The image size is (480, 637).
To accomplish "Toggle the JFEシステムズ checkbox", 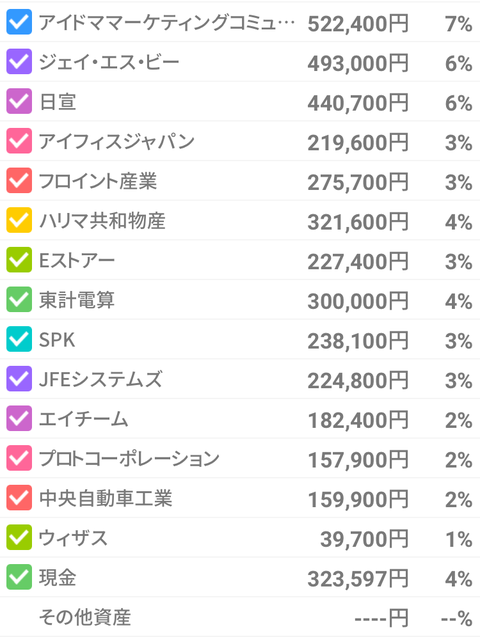I will (x=19, y=379).
